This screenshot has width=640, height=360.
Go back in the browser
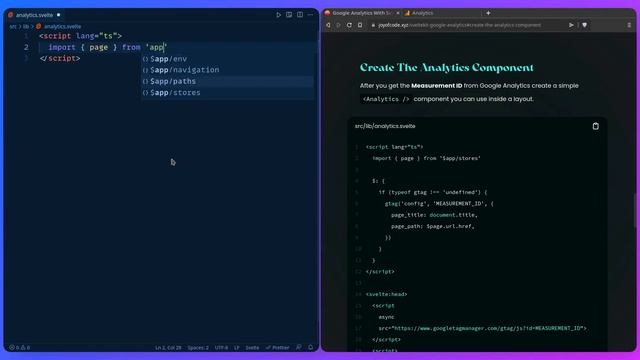328,25
